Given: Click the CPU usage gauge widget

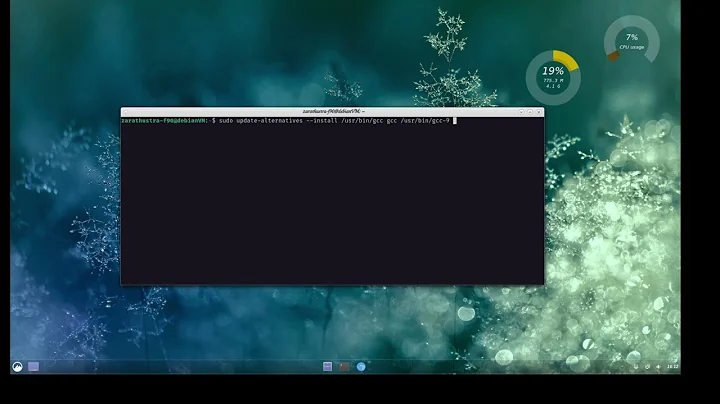Looking at the screenshot, I should pos(631,42).
